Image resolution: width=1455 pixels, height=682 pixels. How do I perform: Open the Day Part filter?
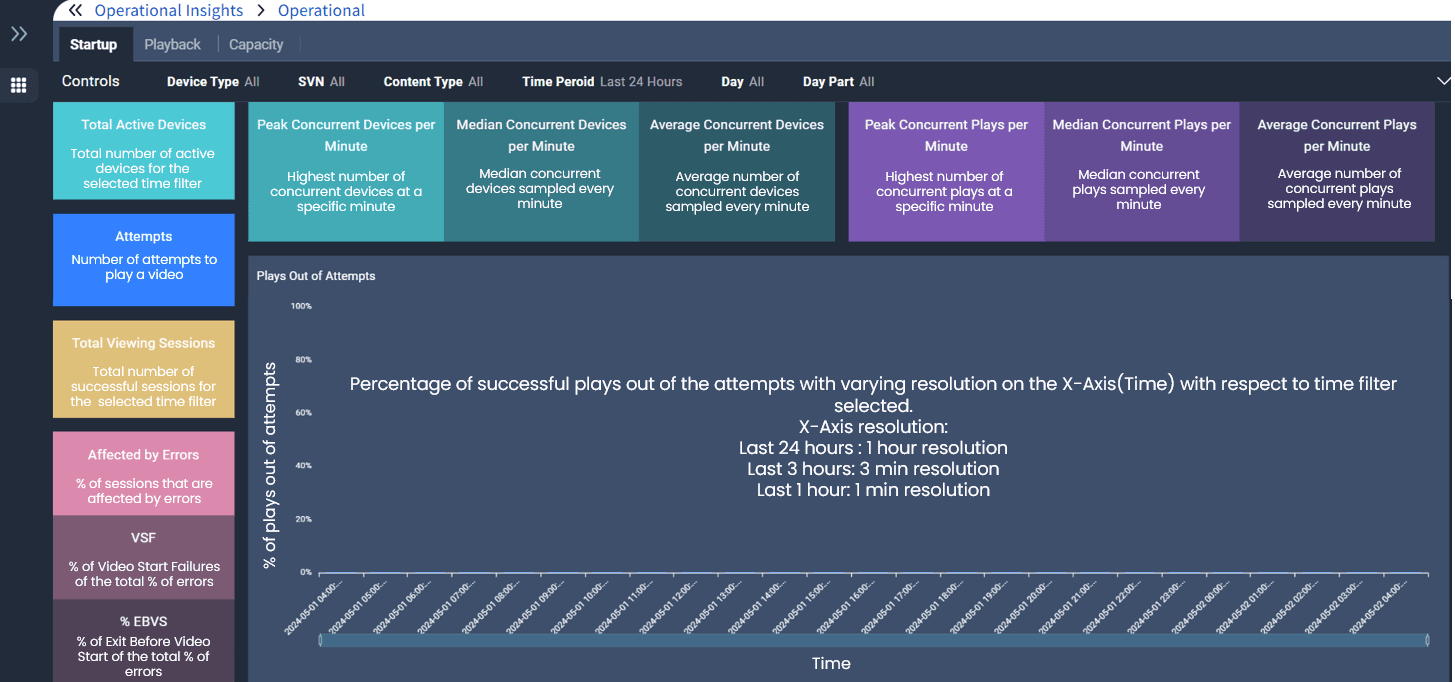[x=838, y=82]
